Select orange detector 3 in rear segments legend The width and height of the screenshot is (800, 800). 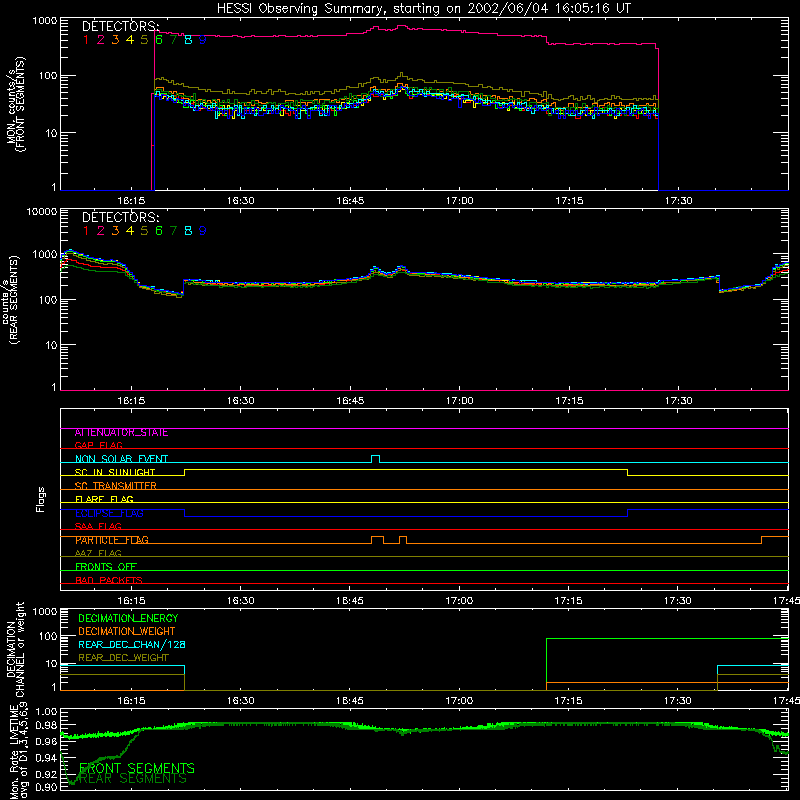(115, 231)
